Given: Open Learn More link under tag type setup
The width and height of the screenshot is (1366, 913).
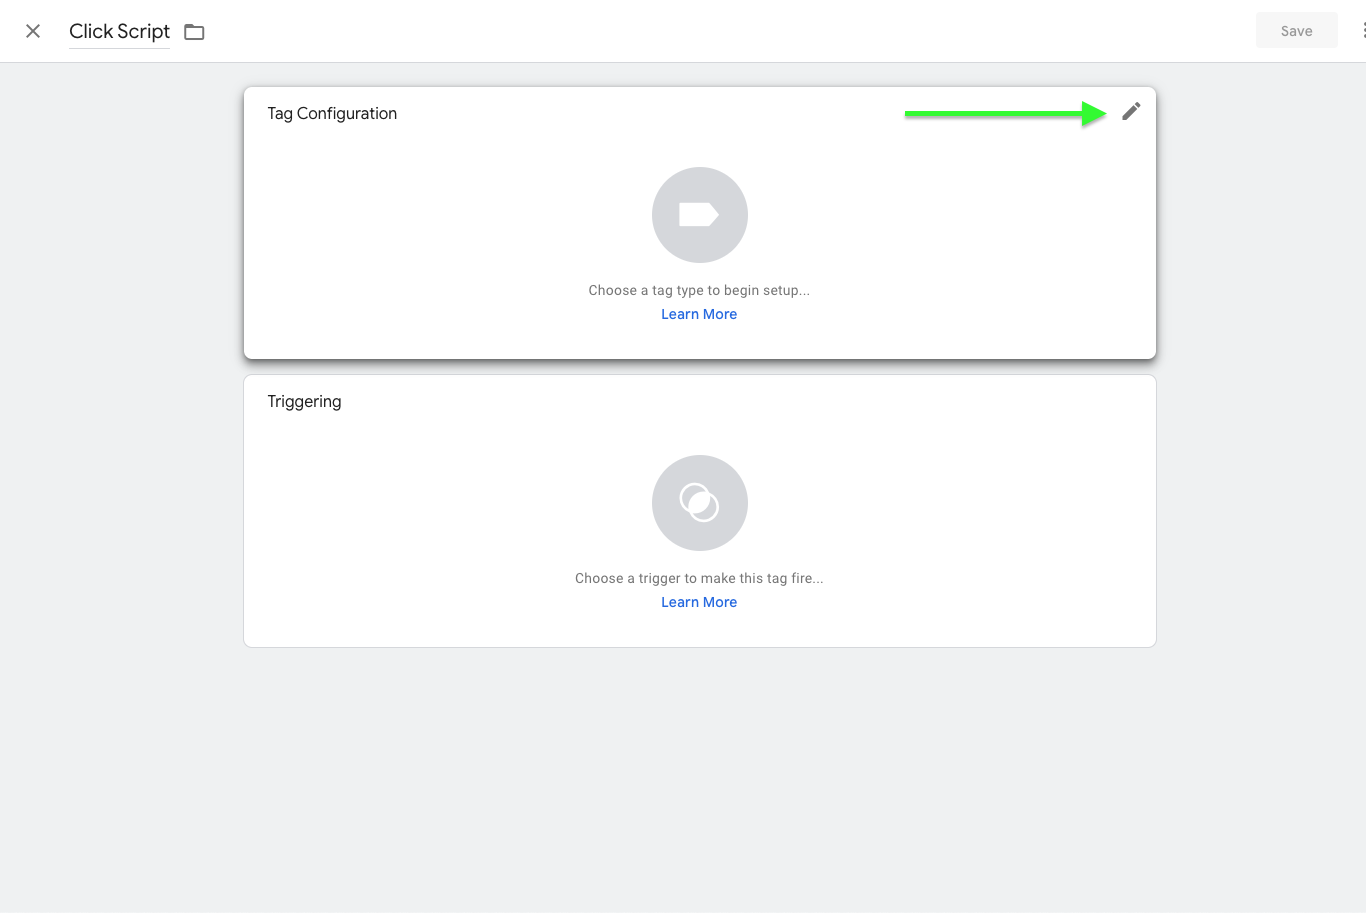Looking at the screenshot, I should [699, 314].
